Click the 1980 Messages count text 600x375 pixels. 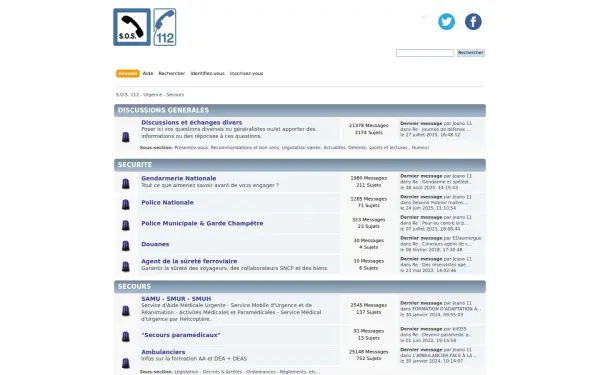[x=368, y=178]
